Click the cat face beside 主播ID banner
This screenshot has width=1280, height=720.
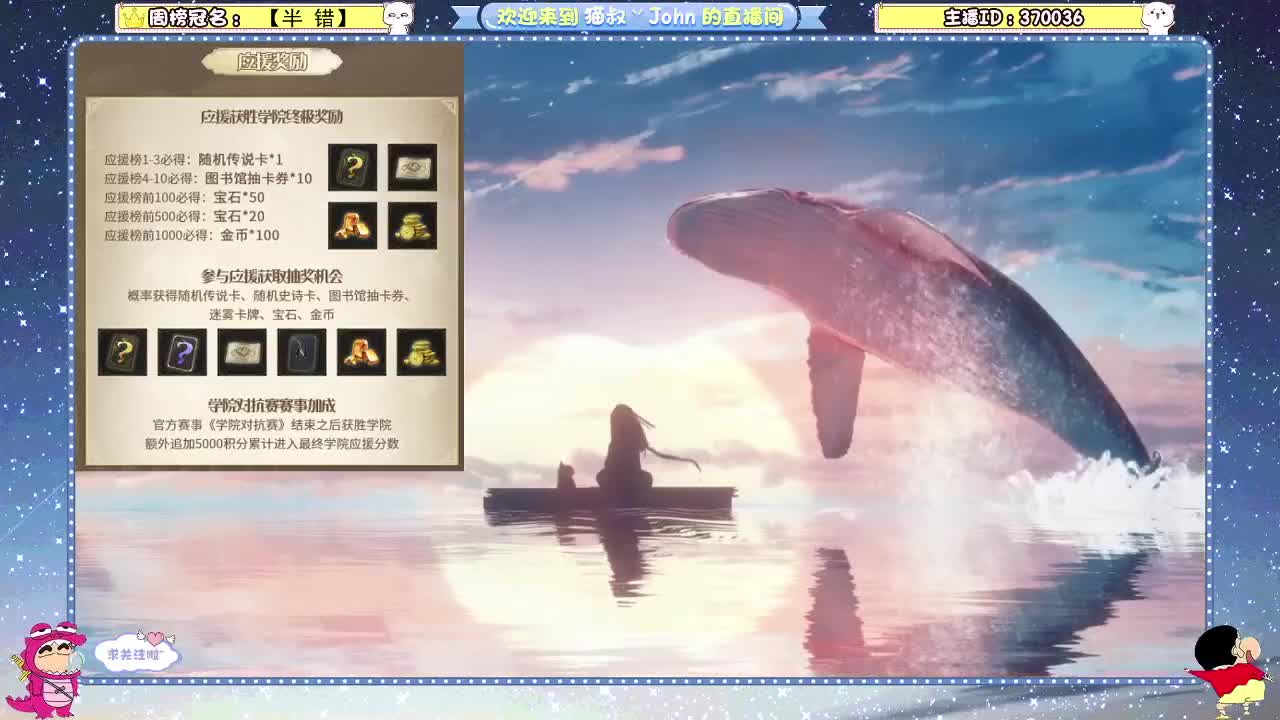(1158, 17)
